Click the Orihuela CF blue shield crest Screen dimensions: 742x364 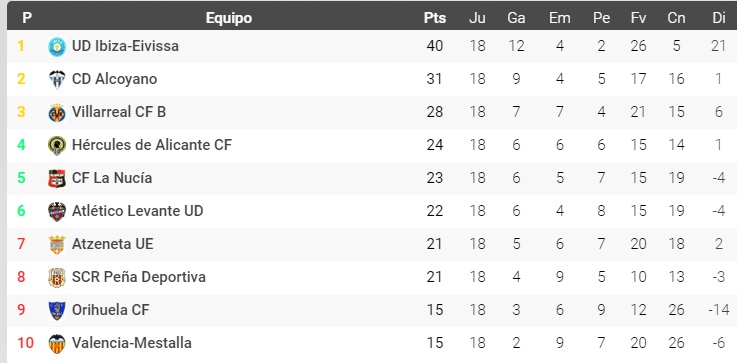coord(57,311)
